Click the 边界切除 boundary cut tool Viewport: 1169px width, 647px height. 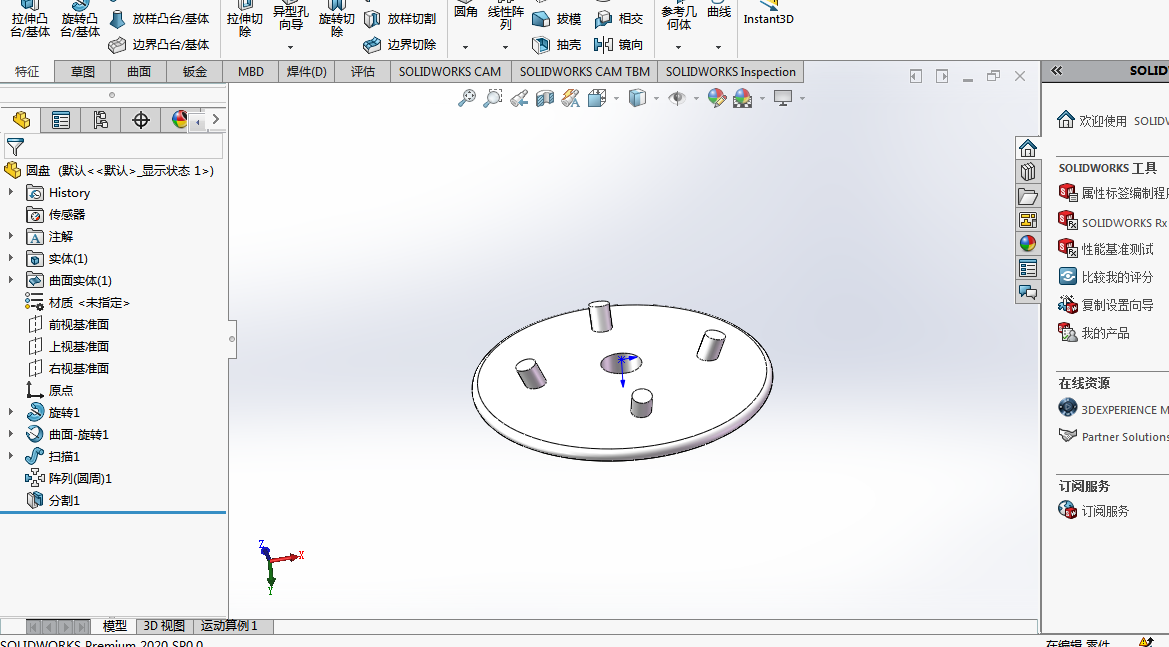tap(400, 45)
